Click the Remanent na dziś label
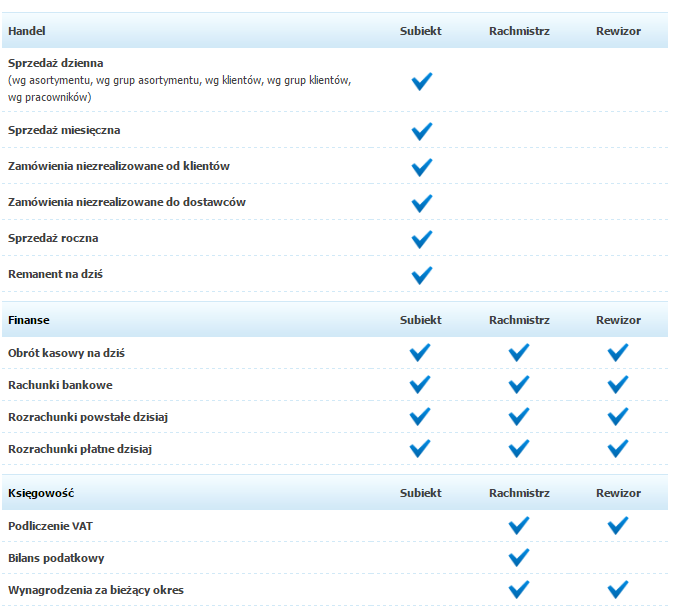676x615 pixels. pos(56,274)
